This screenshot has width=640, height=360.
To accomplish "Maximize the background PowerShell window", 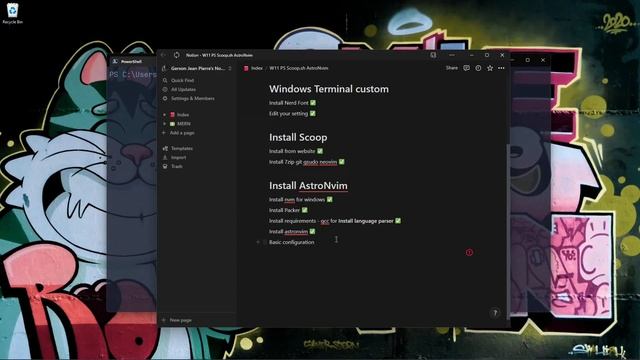I will [x=527, y=60].
